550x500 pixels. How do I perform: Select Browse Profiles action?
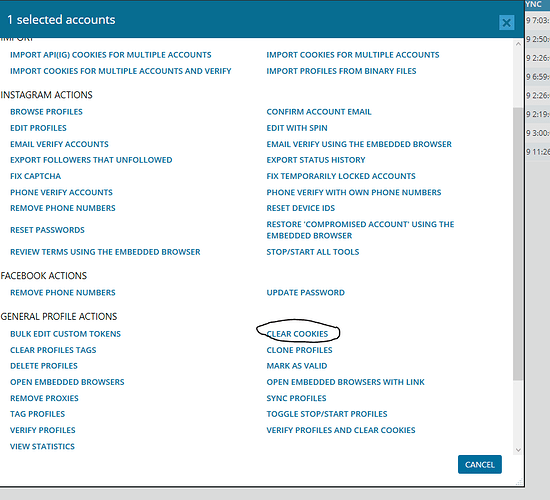[x=46, y=112]
